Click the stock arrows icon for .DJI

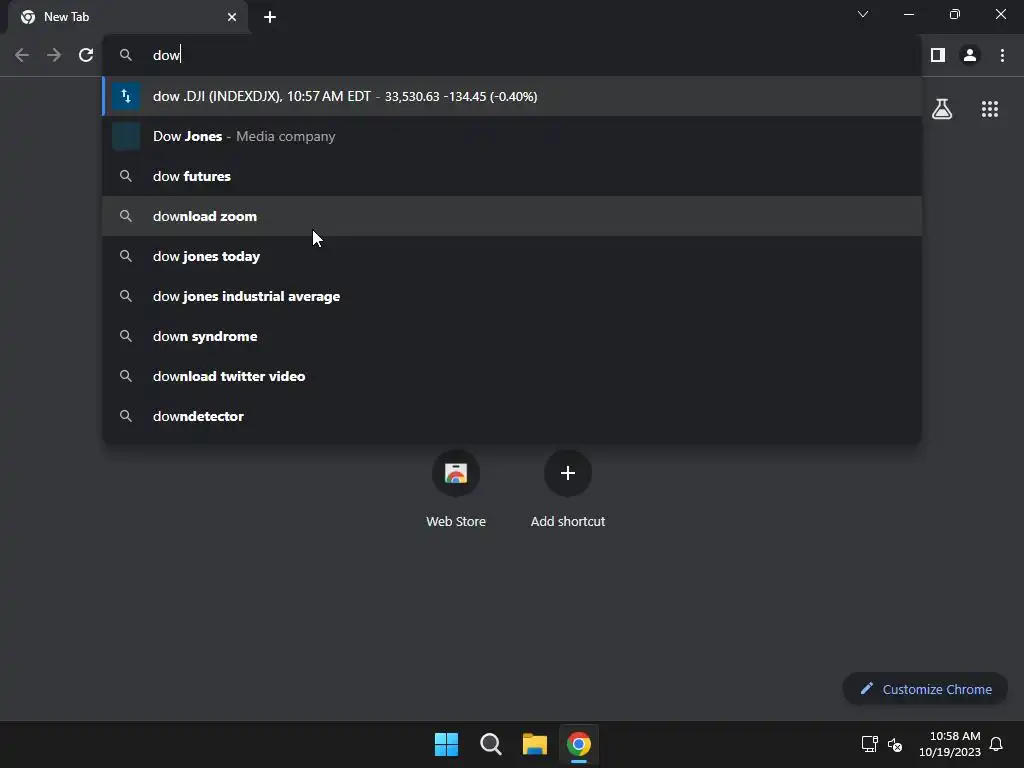click(x=126, y=96)
